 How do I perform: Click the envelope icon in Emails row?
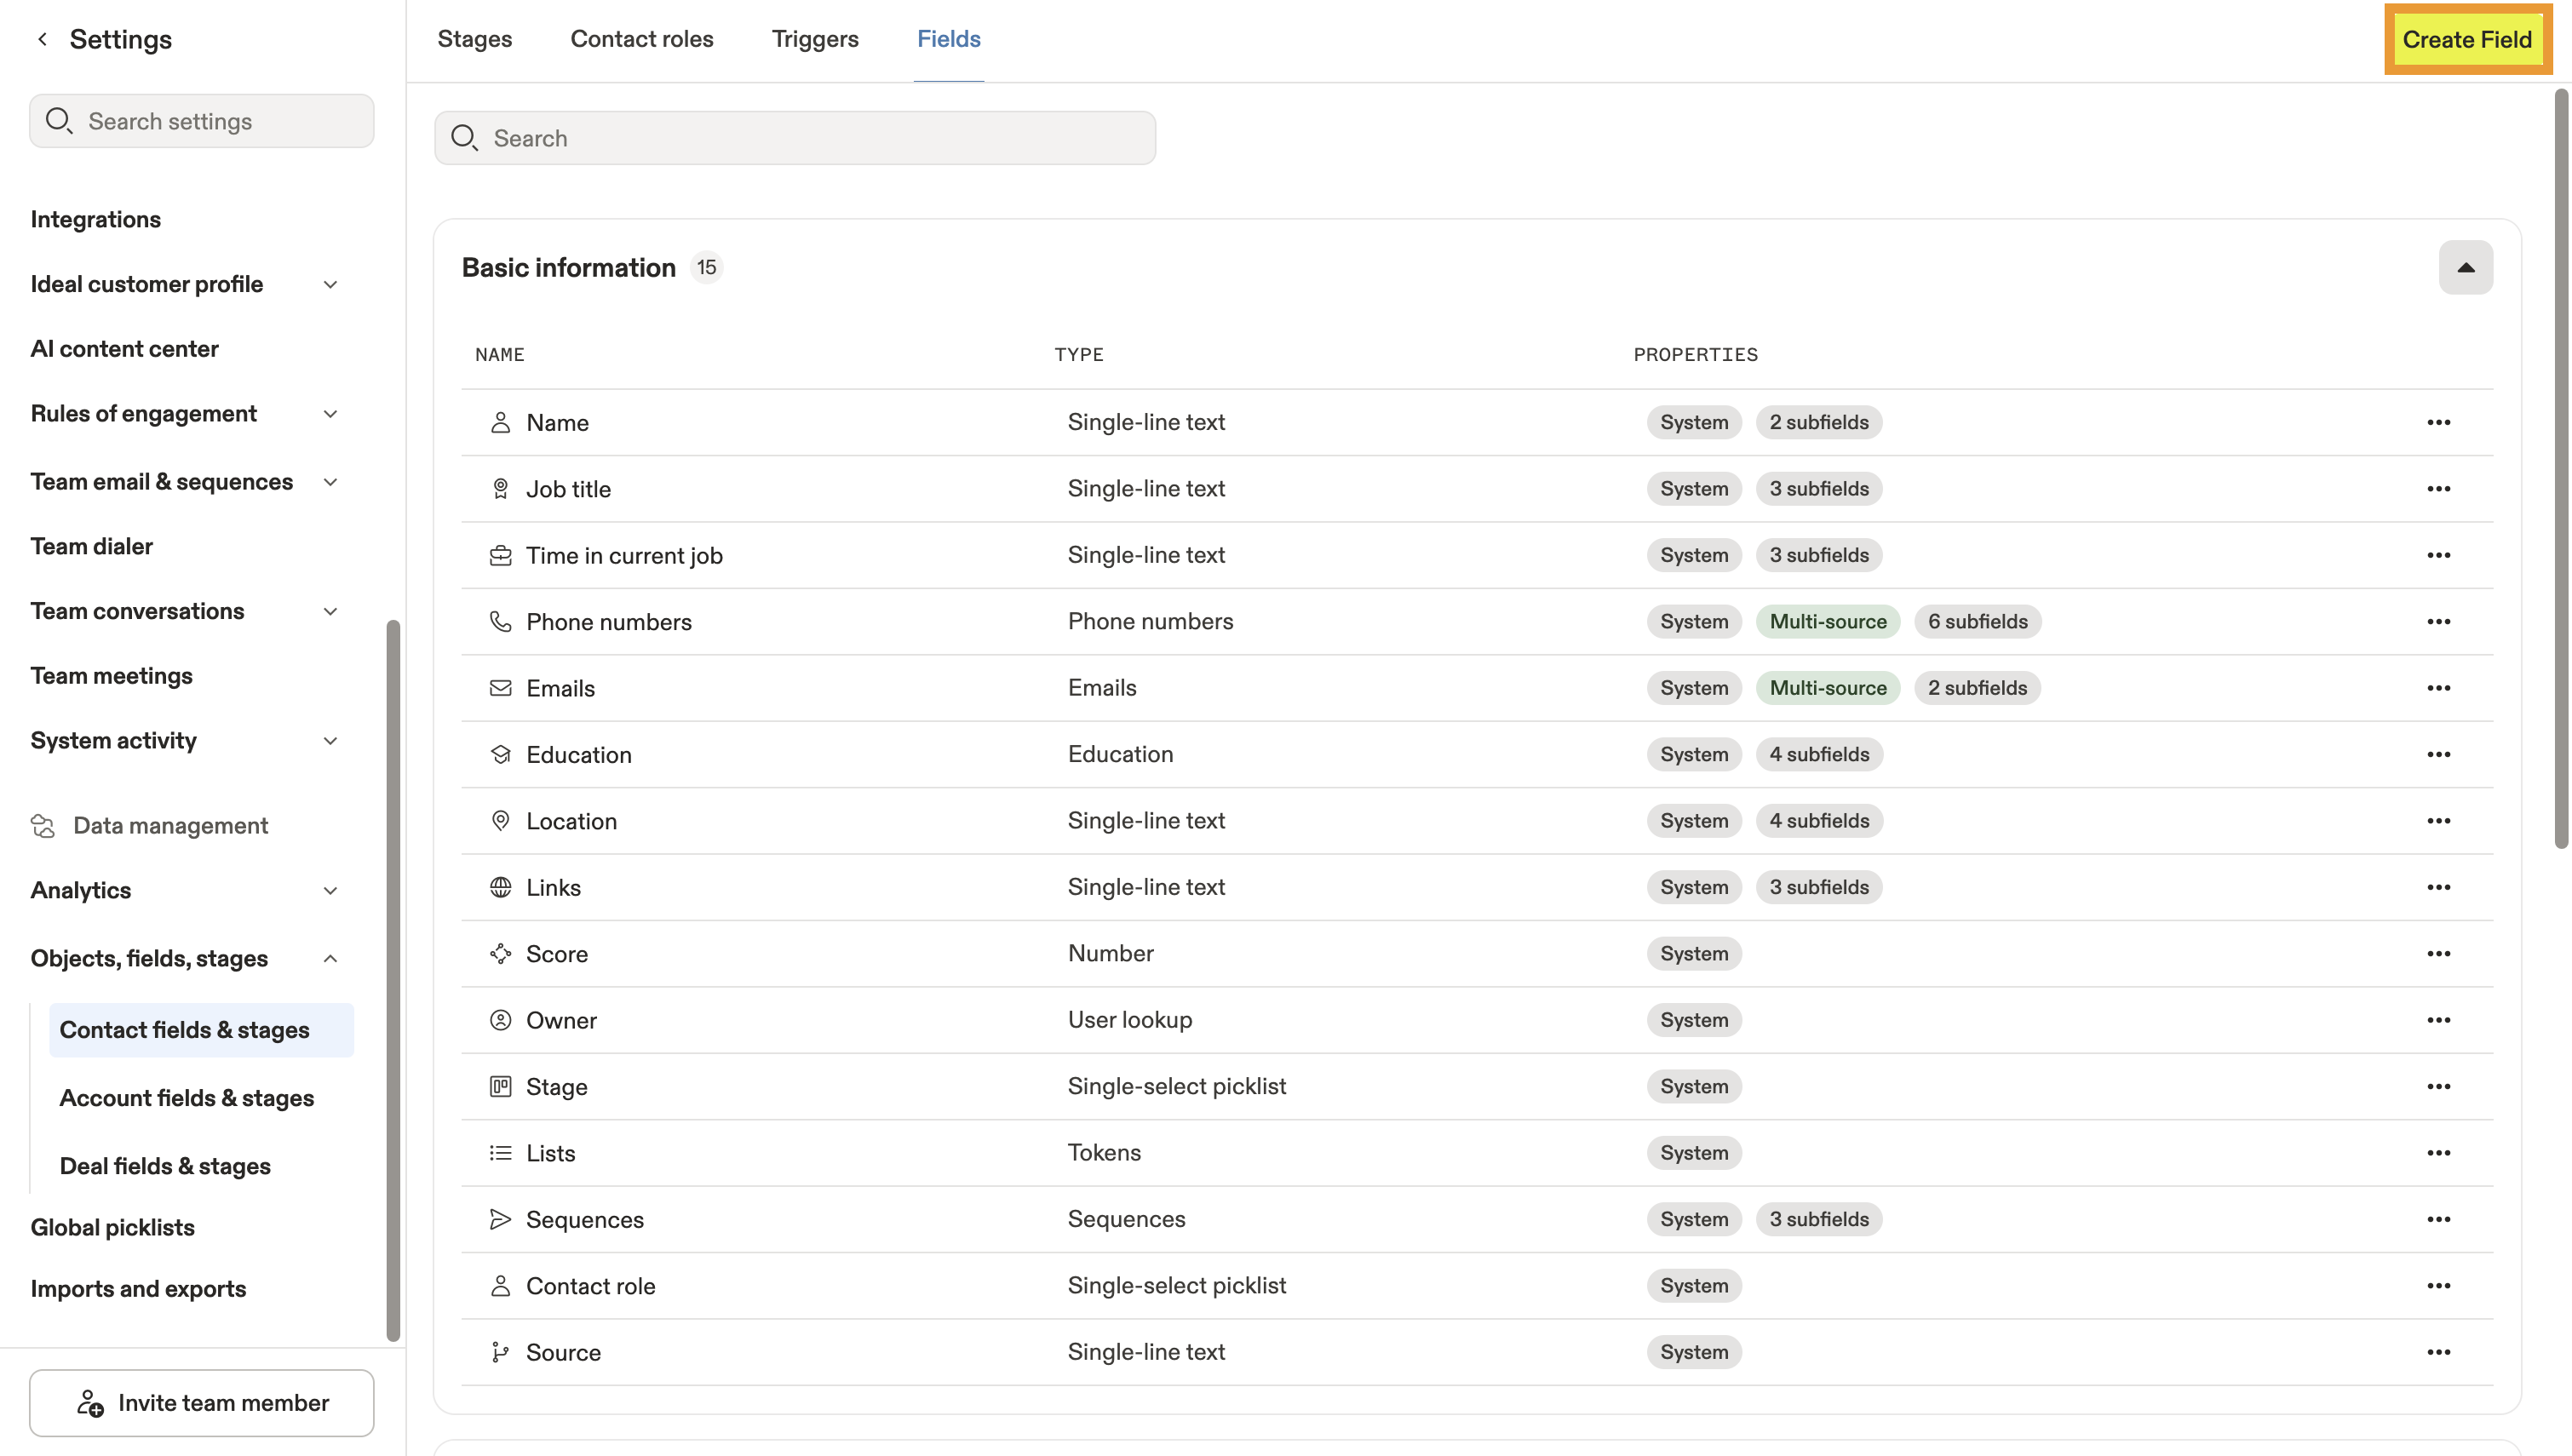500,688
